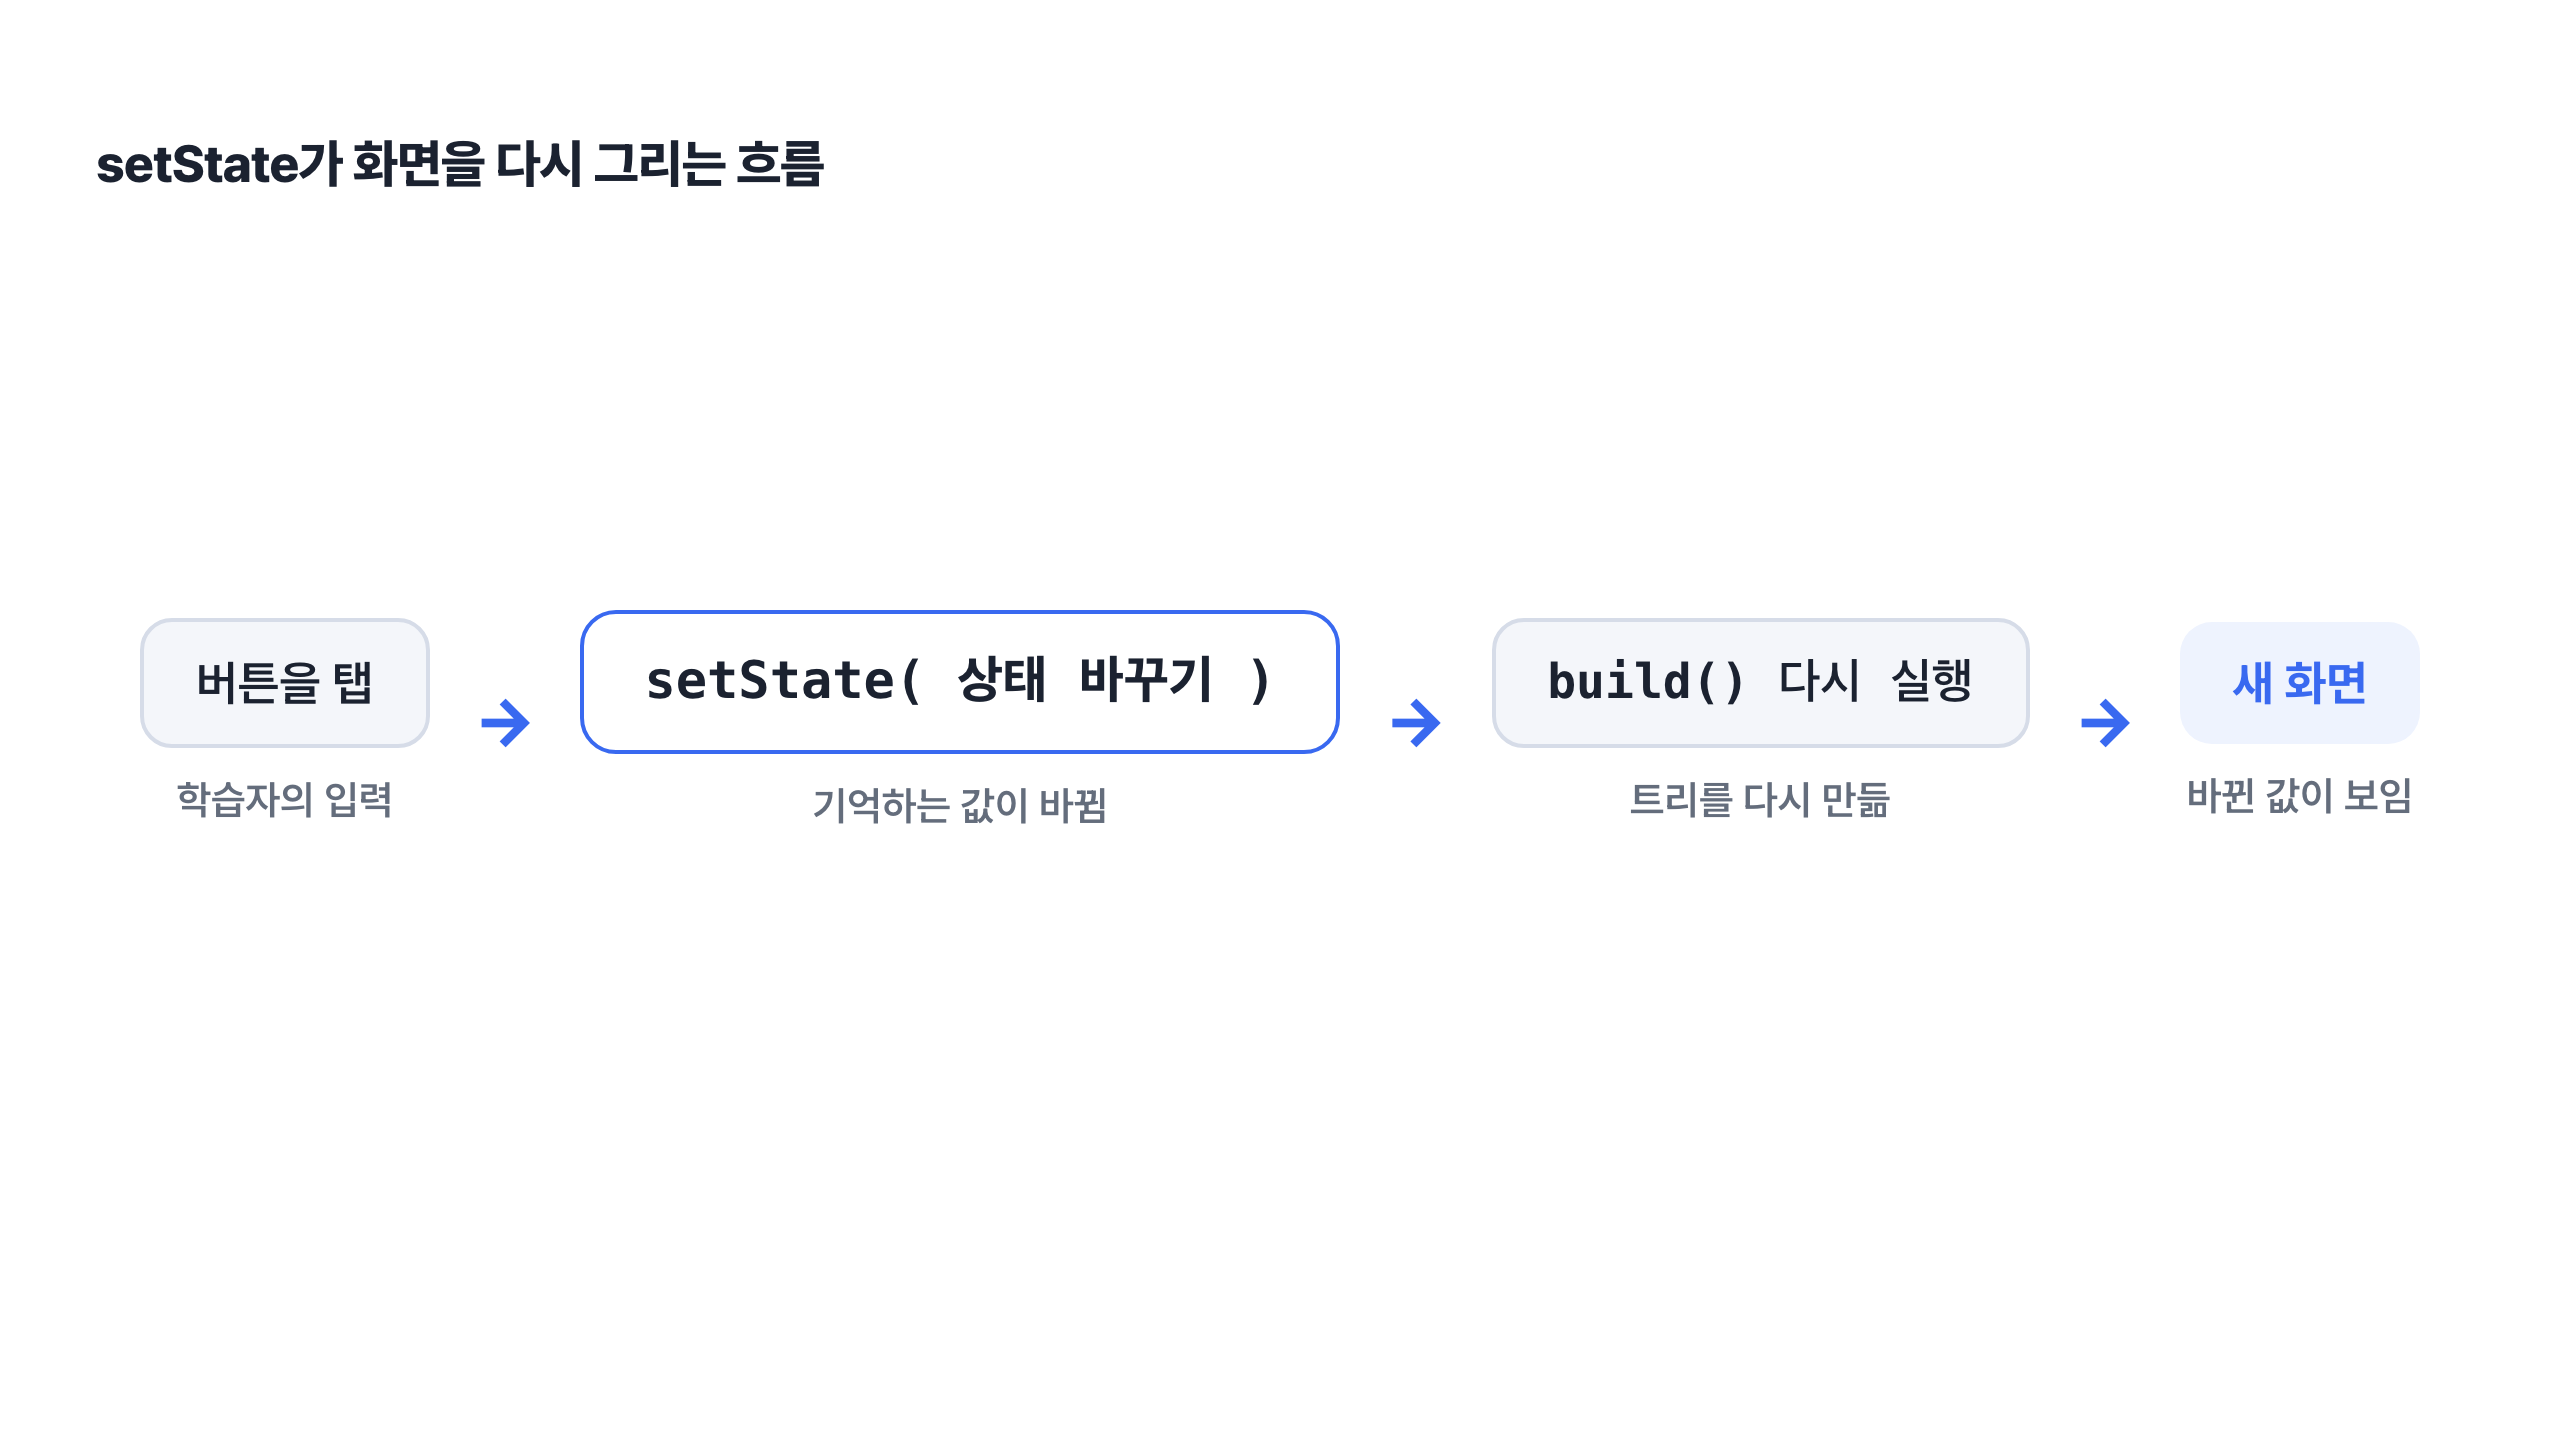The width and height of the screenshot is (2560, 1440).
Task: Click the word 화면을 in the title
Action: pyautogui.click(x=419, y=164)
